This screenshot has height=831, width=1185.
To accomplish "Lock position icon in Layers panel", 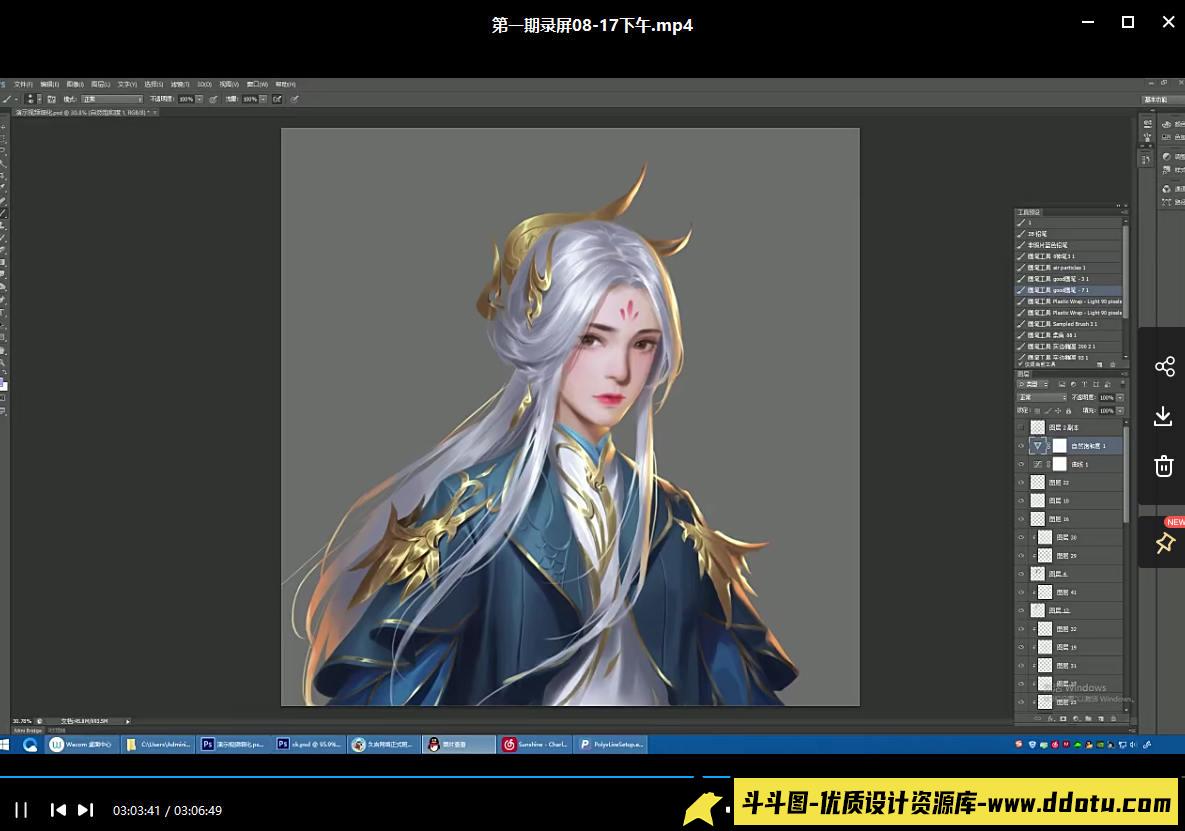I will (x=1058, y=411).
